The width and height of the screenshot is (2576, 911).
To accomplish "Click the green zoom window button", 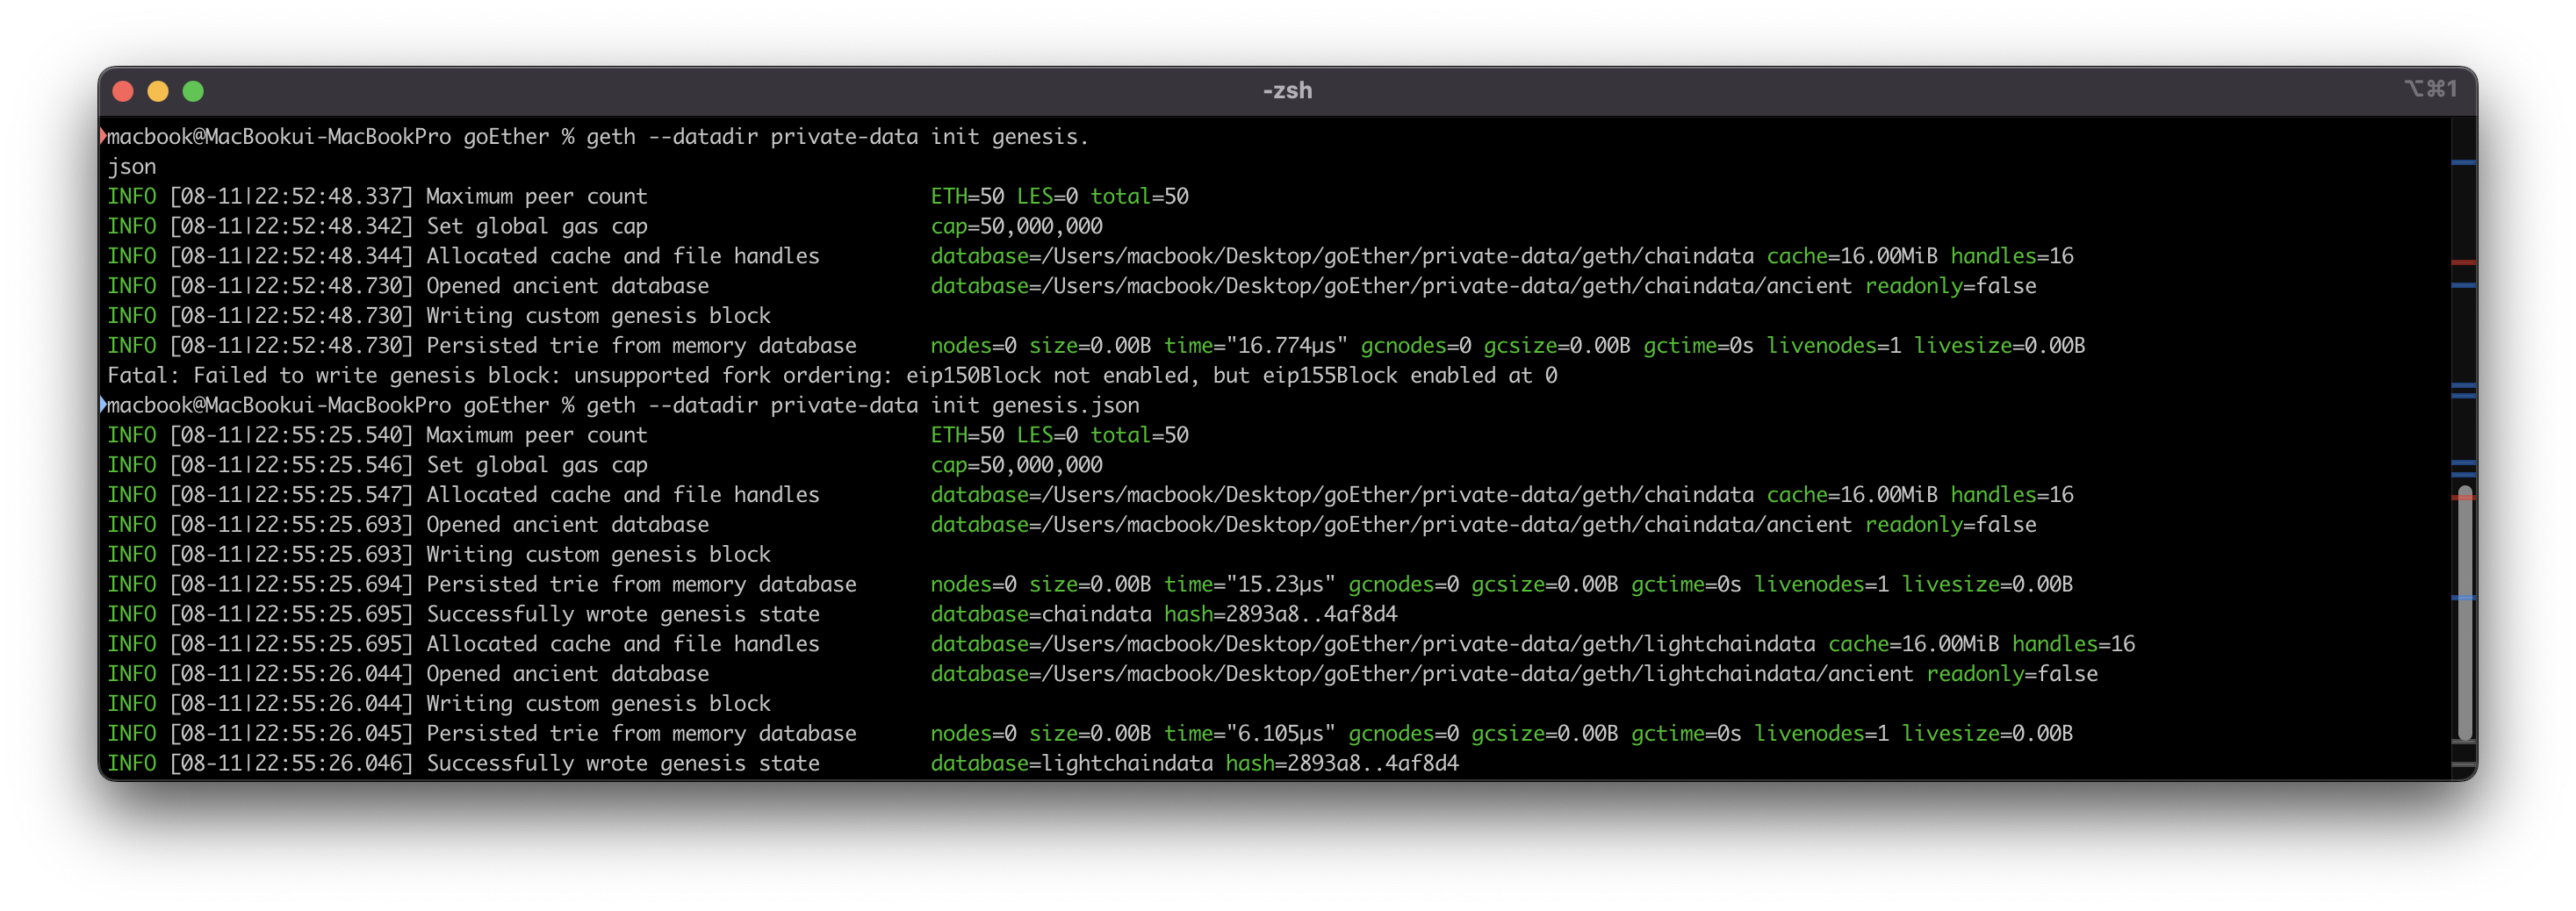I will (x=193, y=91).
